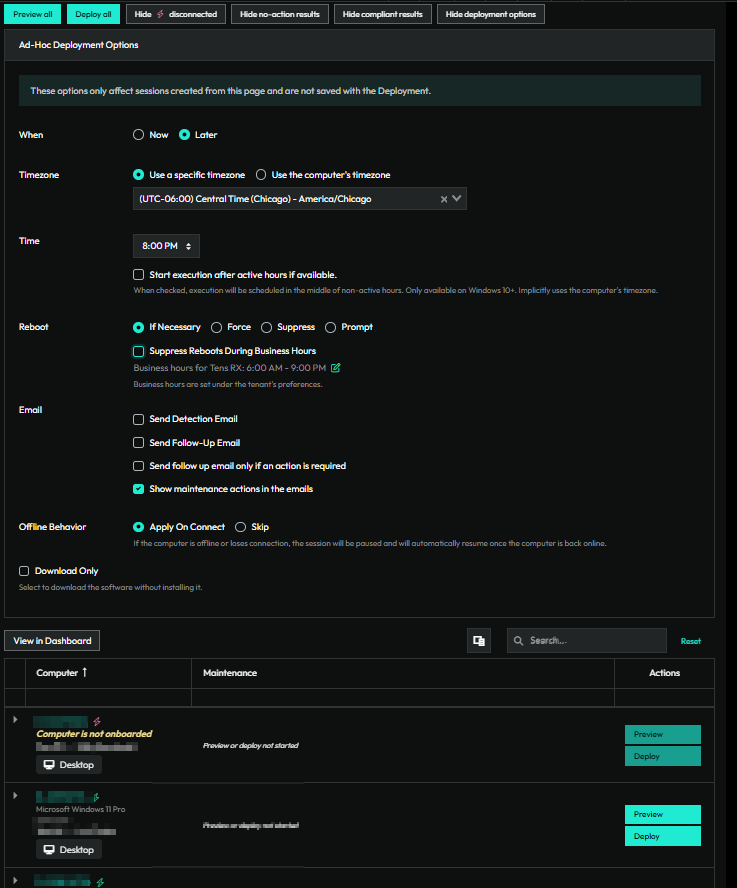Click the Deploy all button
737x888 pixels.
(x=93, y=14)
